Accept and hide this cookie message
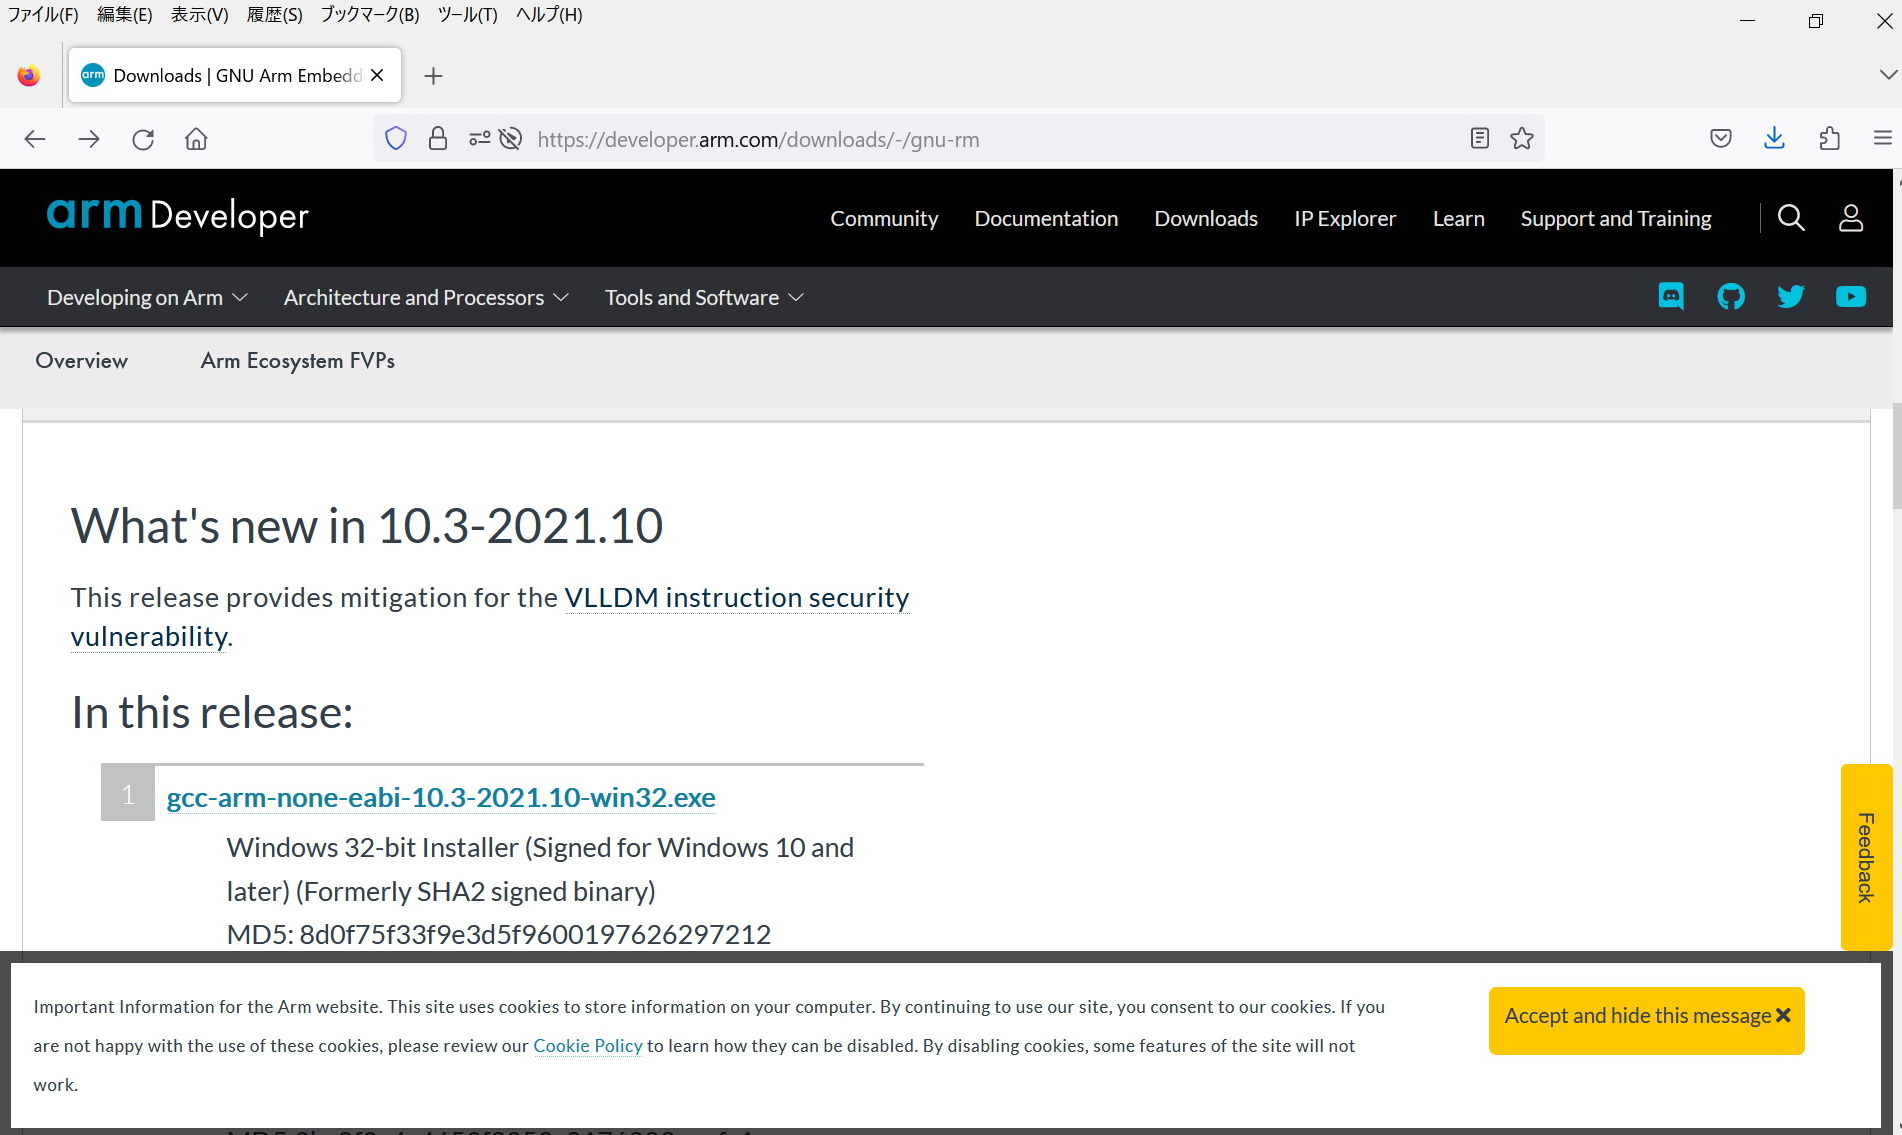Image resolution: width=1902 pixels, height=1135 pixels. click(1646, 1020)
